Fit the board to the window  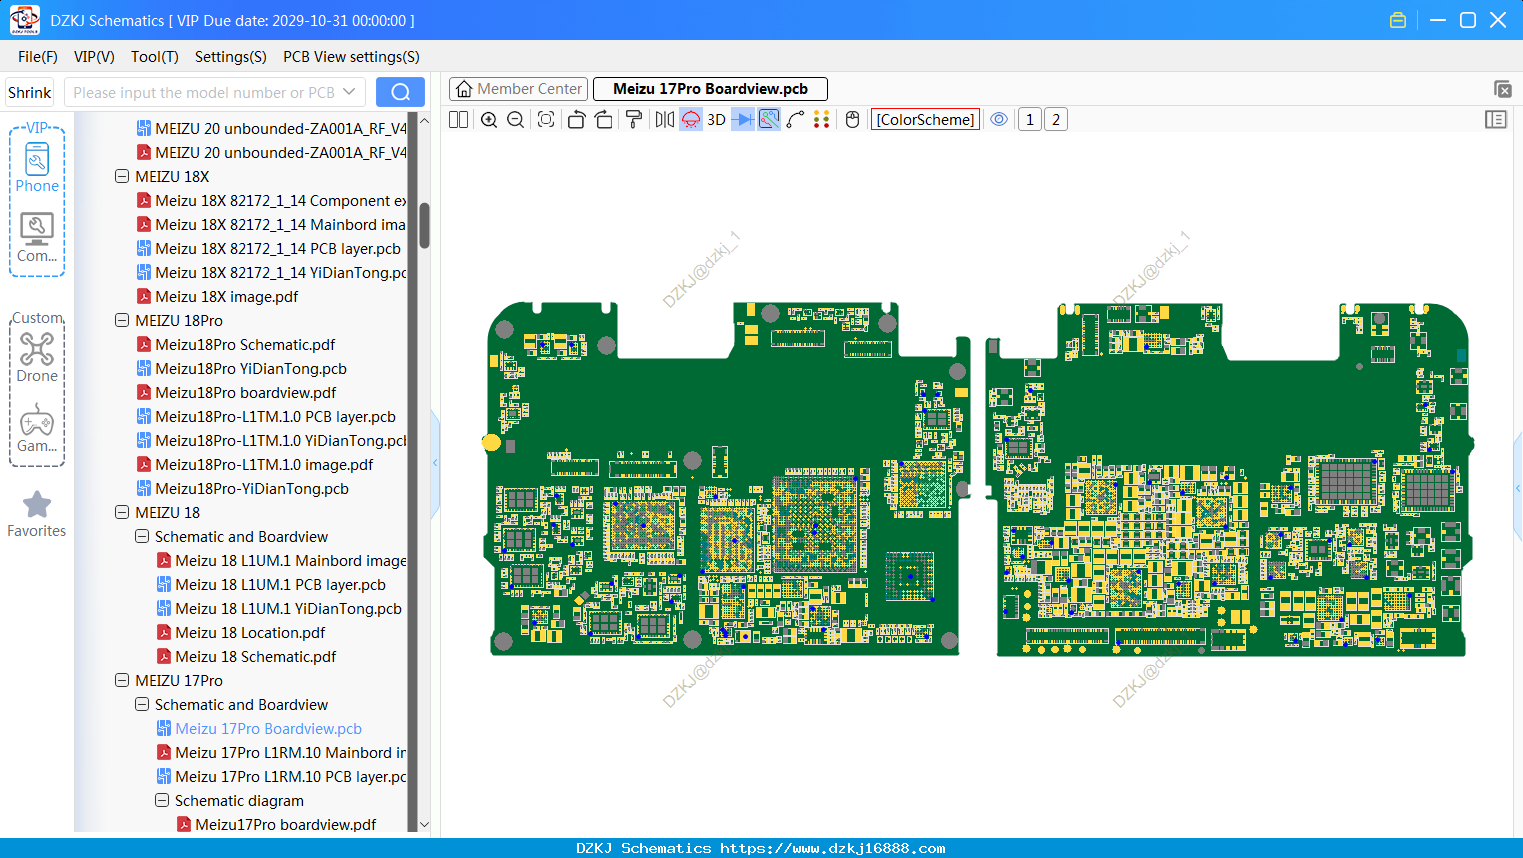pos(546,120)
